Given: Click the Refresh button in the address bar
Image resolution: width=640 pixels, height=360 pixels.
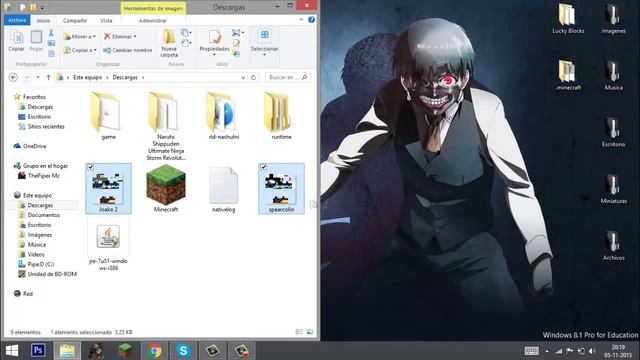Looking at the screenshot, I should click(253, 77).
